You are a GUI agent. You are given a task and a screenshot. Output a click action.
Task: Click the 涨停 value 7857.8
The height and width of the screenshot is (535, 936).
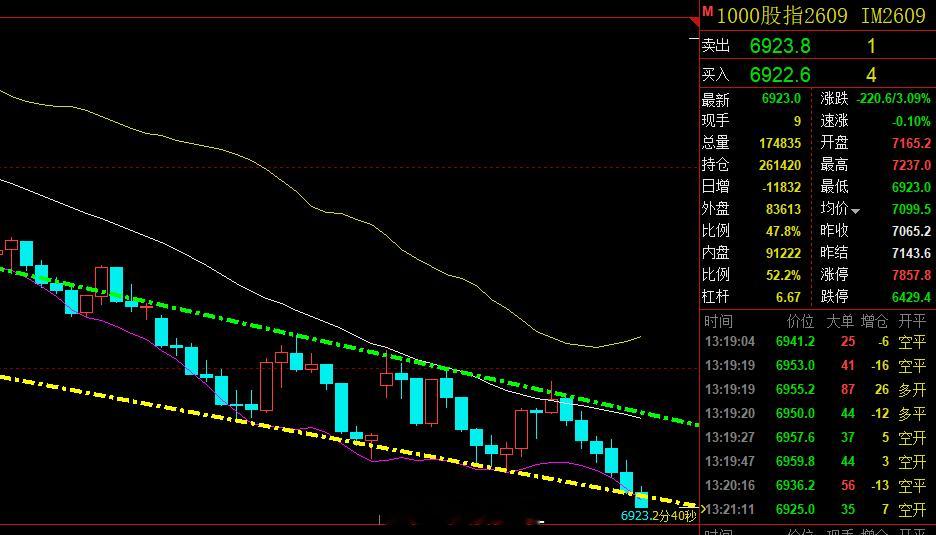coord(911,275)
